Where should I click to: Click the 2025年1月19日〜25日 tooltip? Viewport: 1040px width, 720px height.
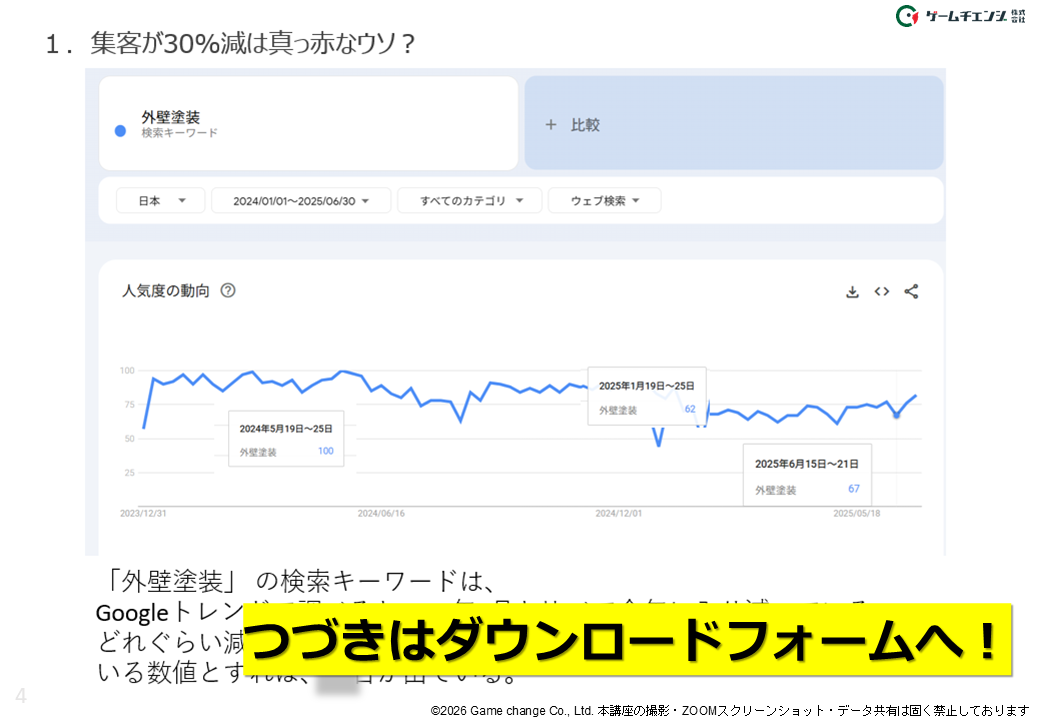(x=647, y=396)
